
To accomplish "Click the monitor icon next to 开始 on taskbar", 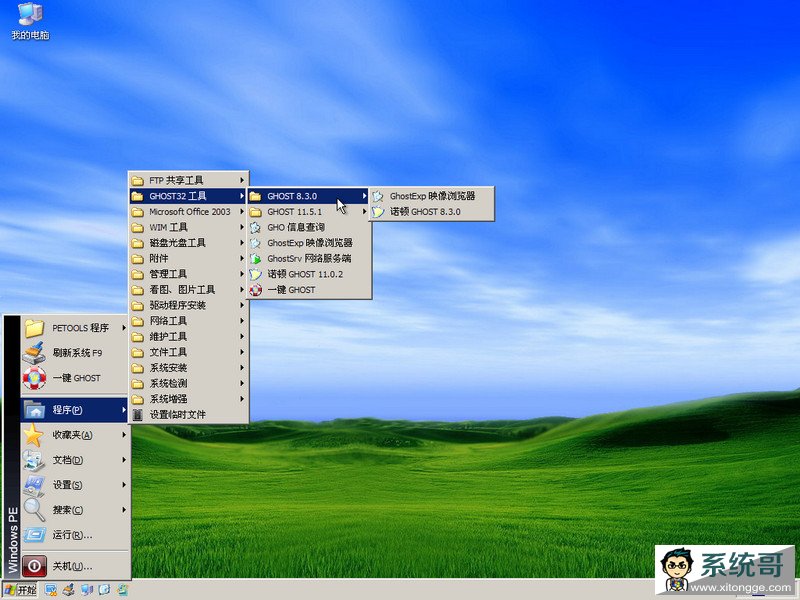I will pyautogui.click(x=51, y=590).
